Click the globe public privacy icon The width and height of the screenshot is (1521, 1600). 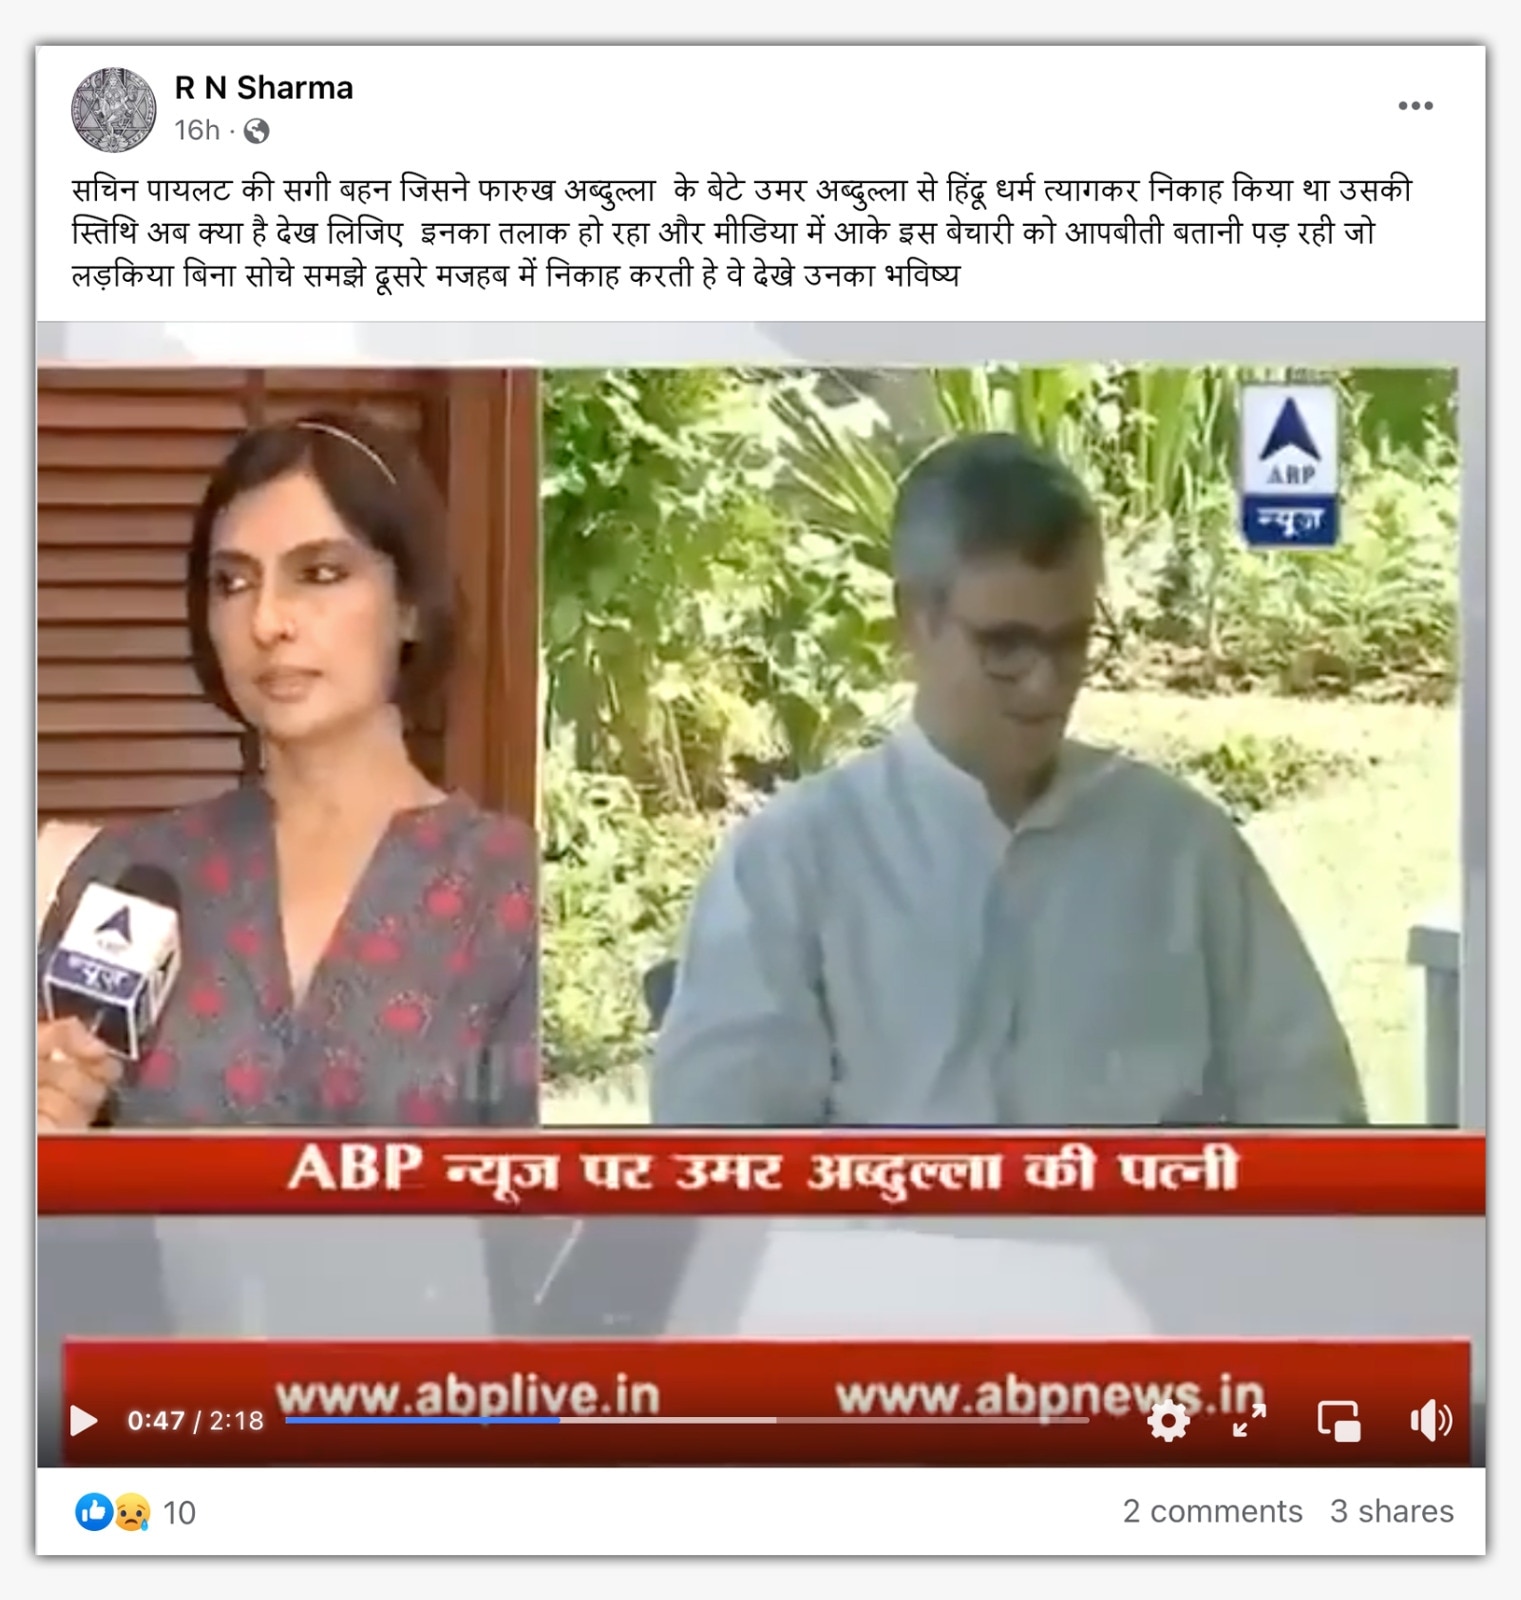(256, 131)
